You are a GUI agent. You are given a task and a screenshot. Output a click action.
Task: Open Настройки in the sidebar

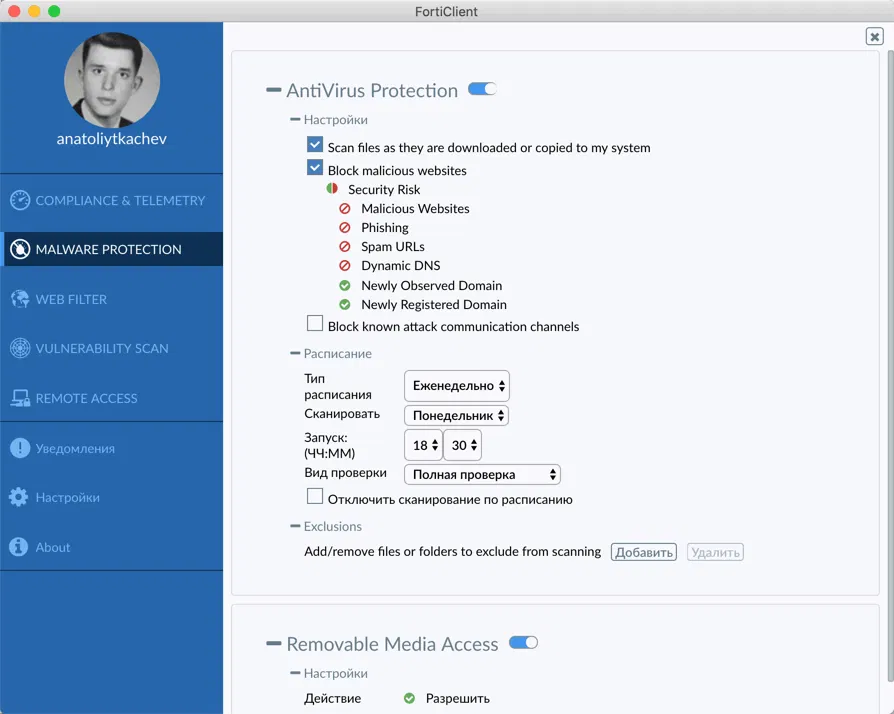point(112,497)
